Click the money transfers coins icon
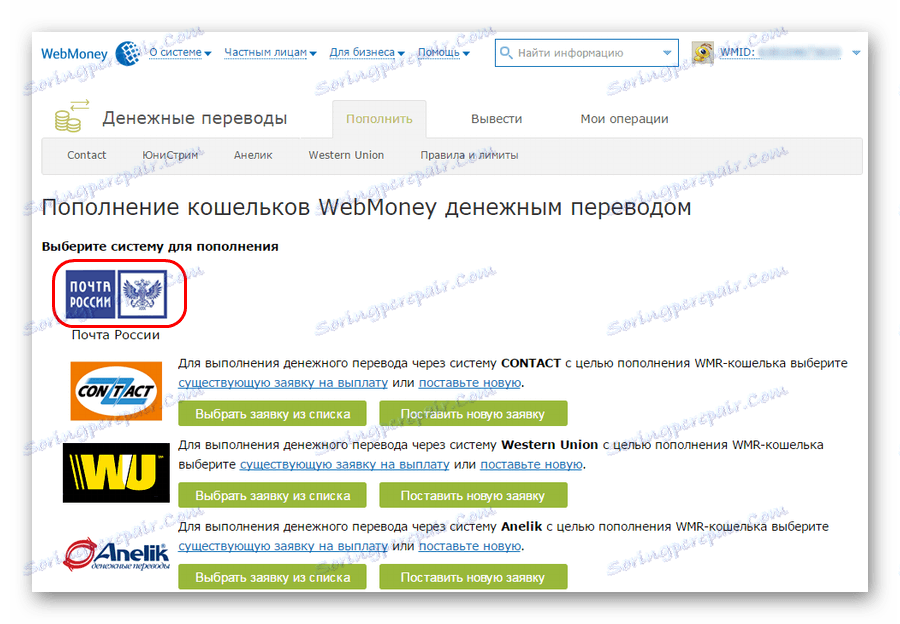Image resolution: width=900 pixels, height=624 pixels. (72, 116)
